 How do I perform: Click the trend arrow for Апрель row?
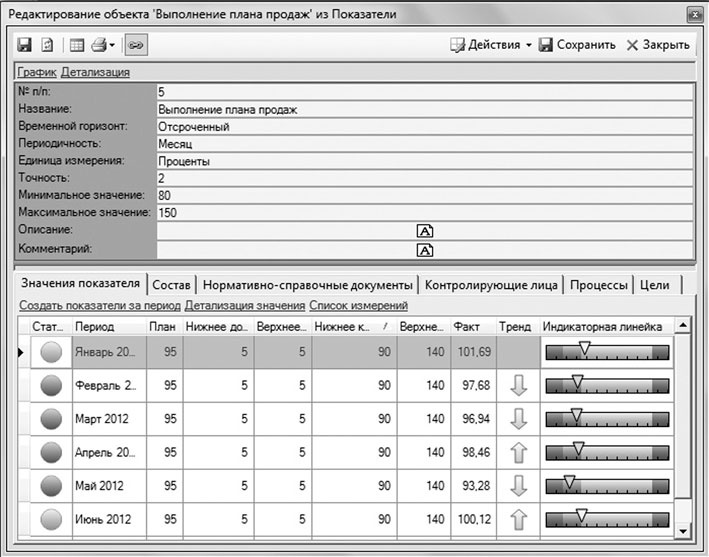pyautogui.click(x=518, y=452)
